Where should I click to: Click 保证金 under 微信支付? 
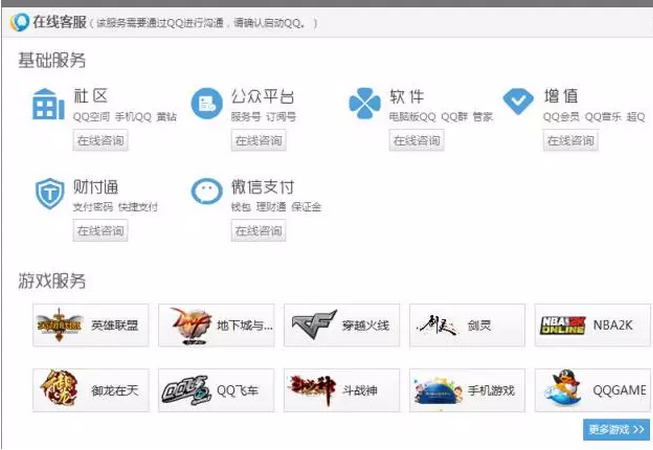pyautogui.click(x=306, y=207)
